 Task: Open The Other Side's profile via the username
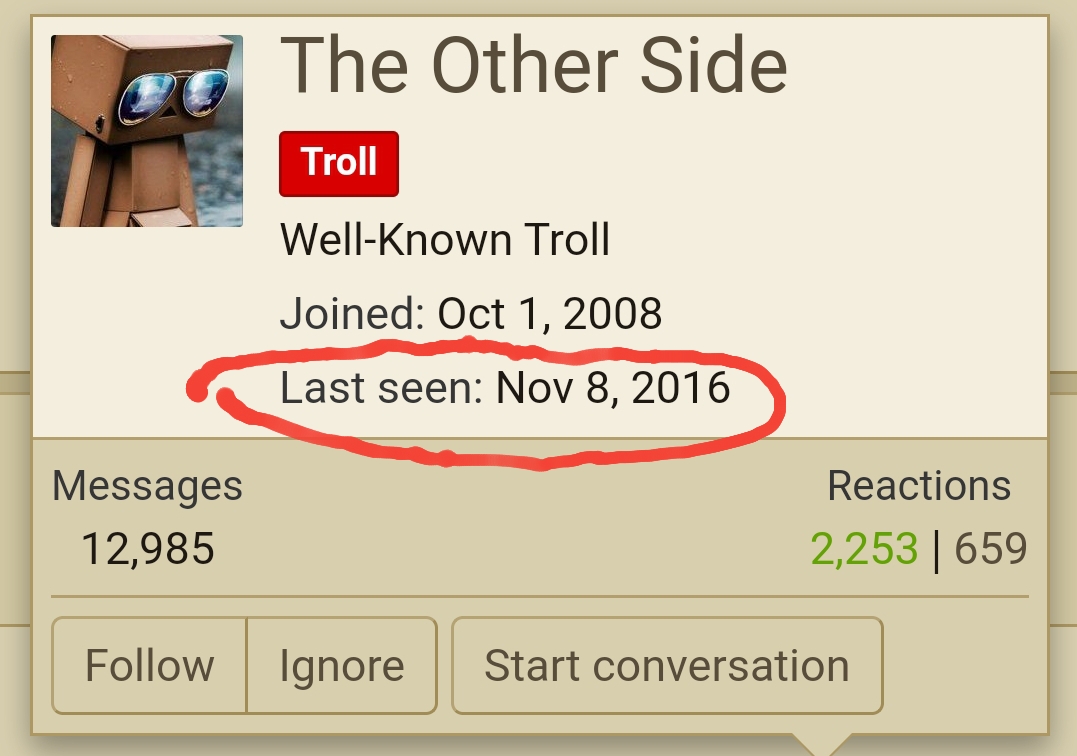point(534,65)
